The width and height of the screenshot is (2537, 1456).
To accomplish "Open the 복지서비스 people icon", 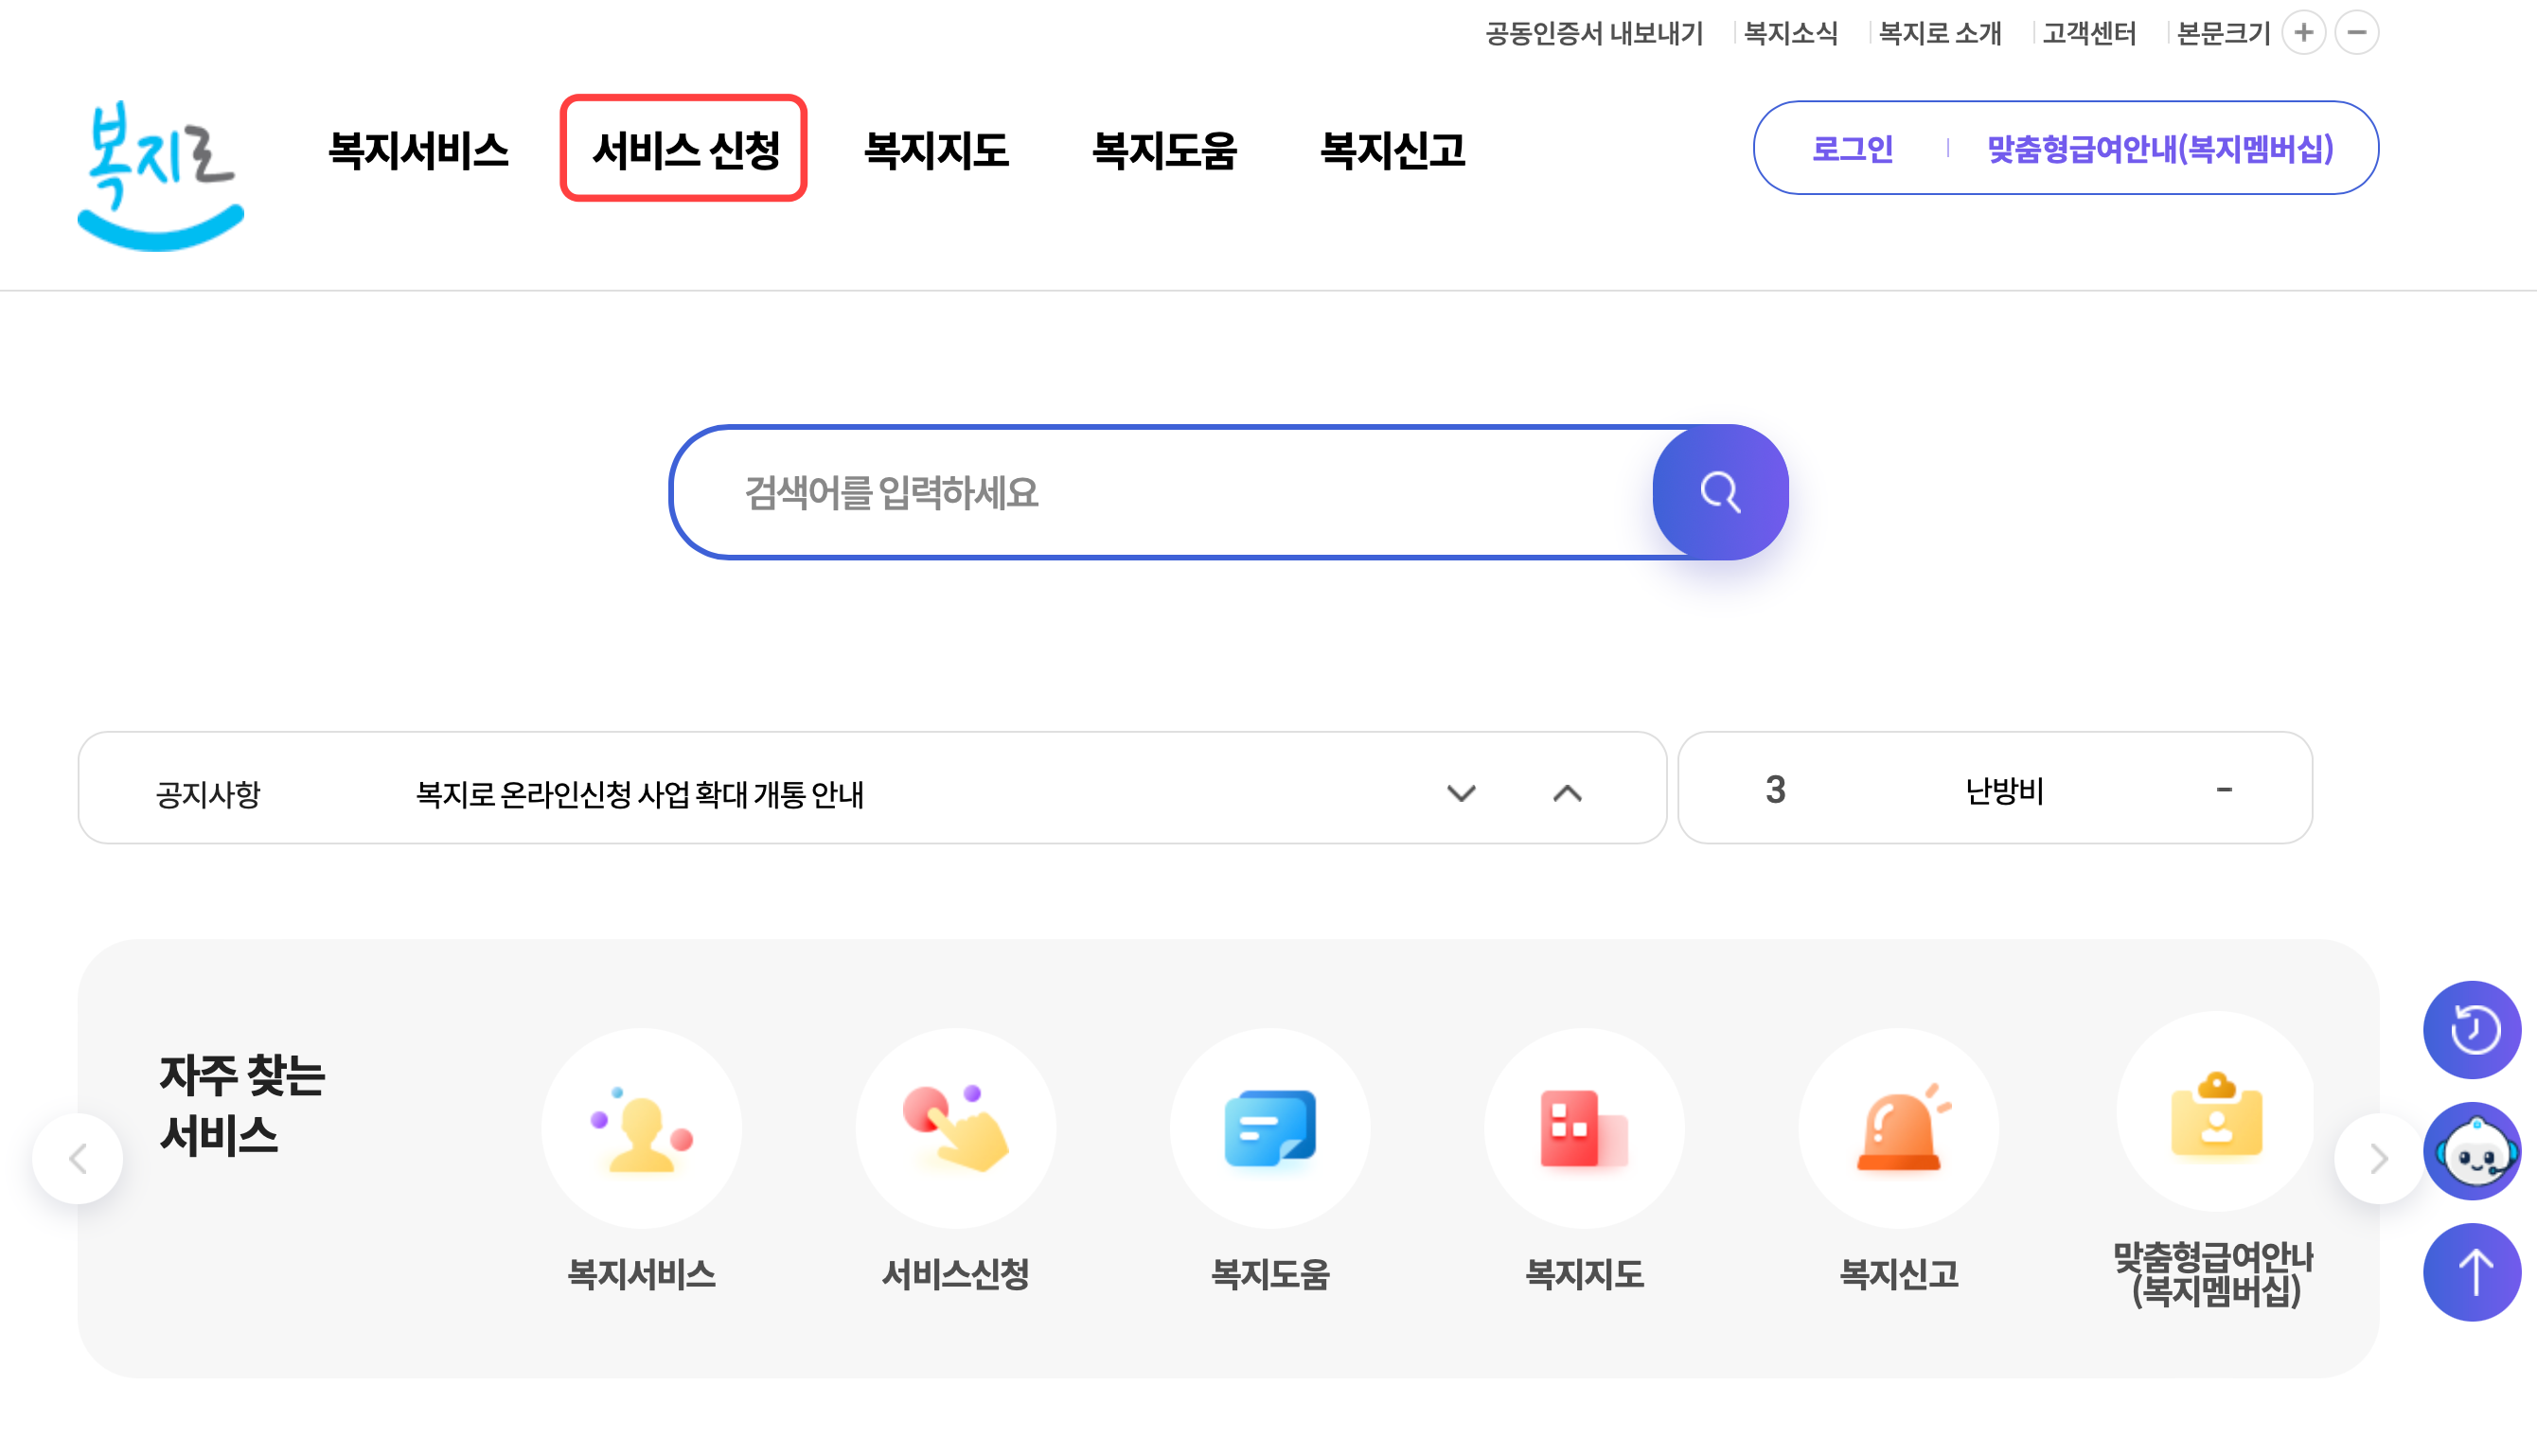I will click(x=641, y=1129).
